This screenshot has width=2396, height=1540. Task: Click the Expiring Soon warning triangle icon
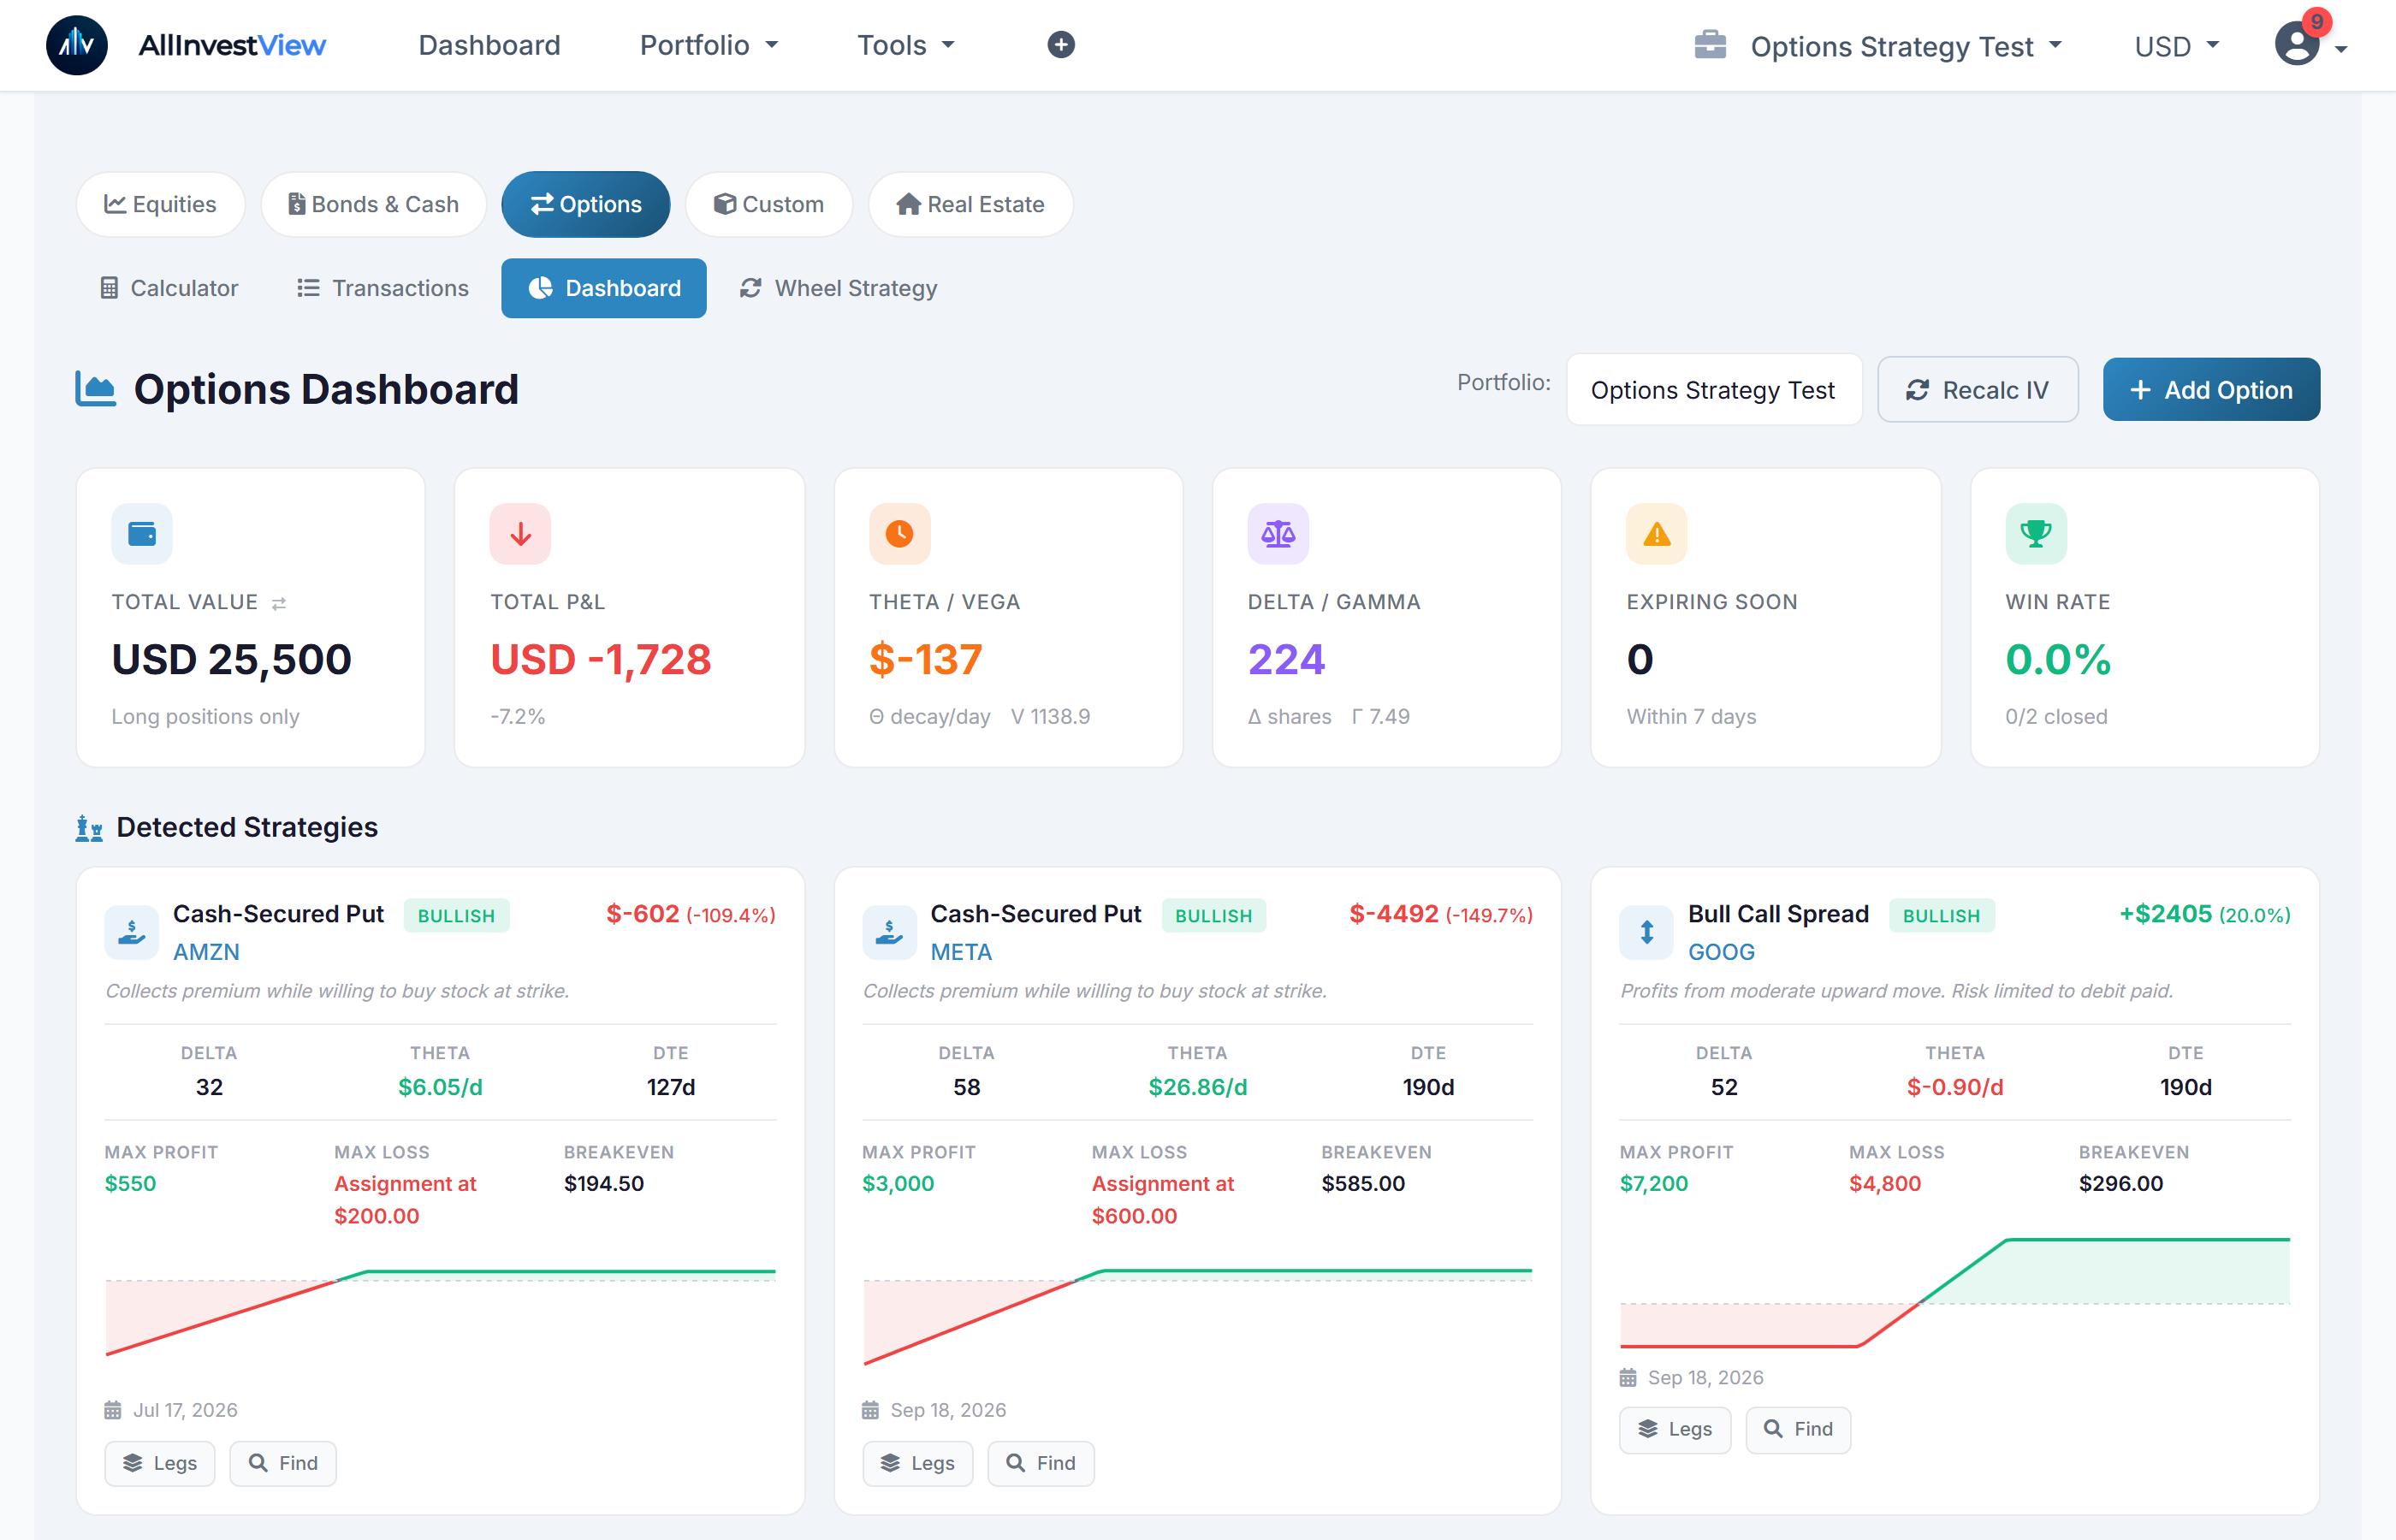coord(1656,534)
